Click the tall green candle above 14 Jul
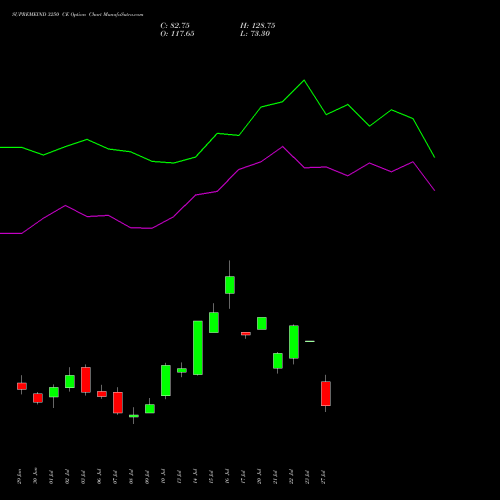This screenshot has height=500, width=500. [x=198, y=348]
